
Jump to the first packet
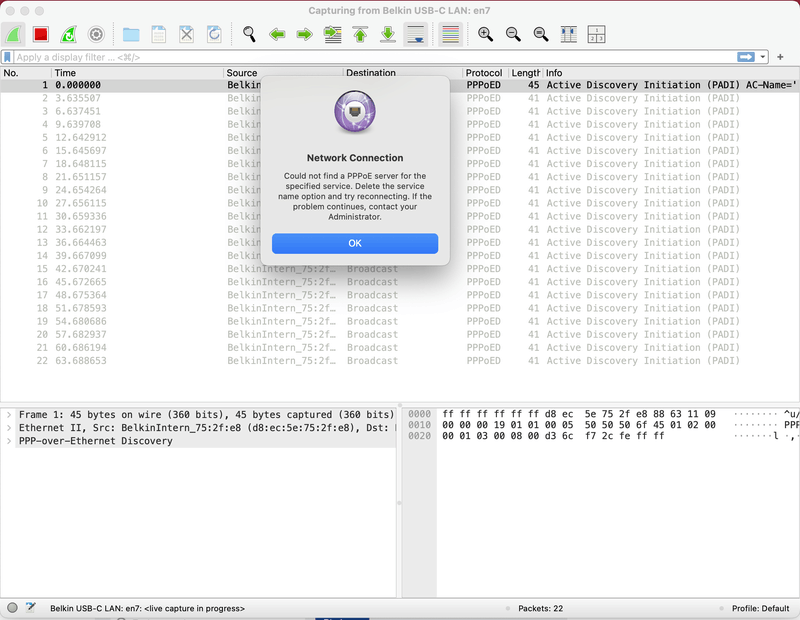pyautogui.click(x=360, y=35)
